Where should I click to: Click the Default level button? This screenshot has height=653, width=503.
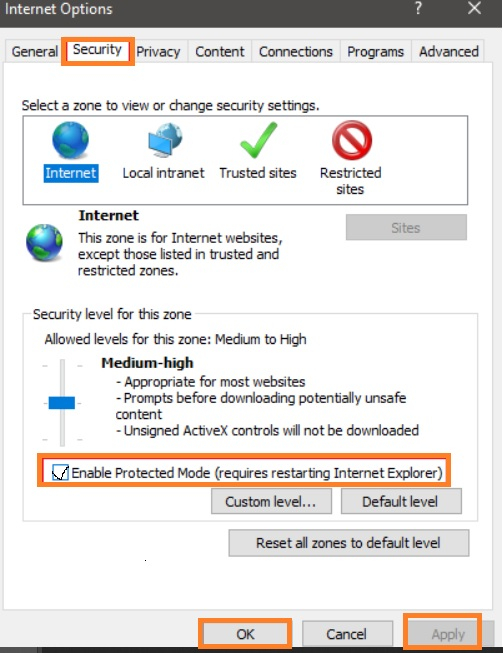click(401, 501)
